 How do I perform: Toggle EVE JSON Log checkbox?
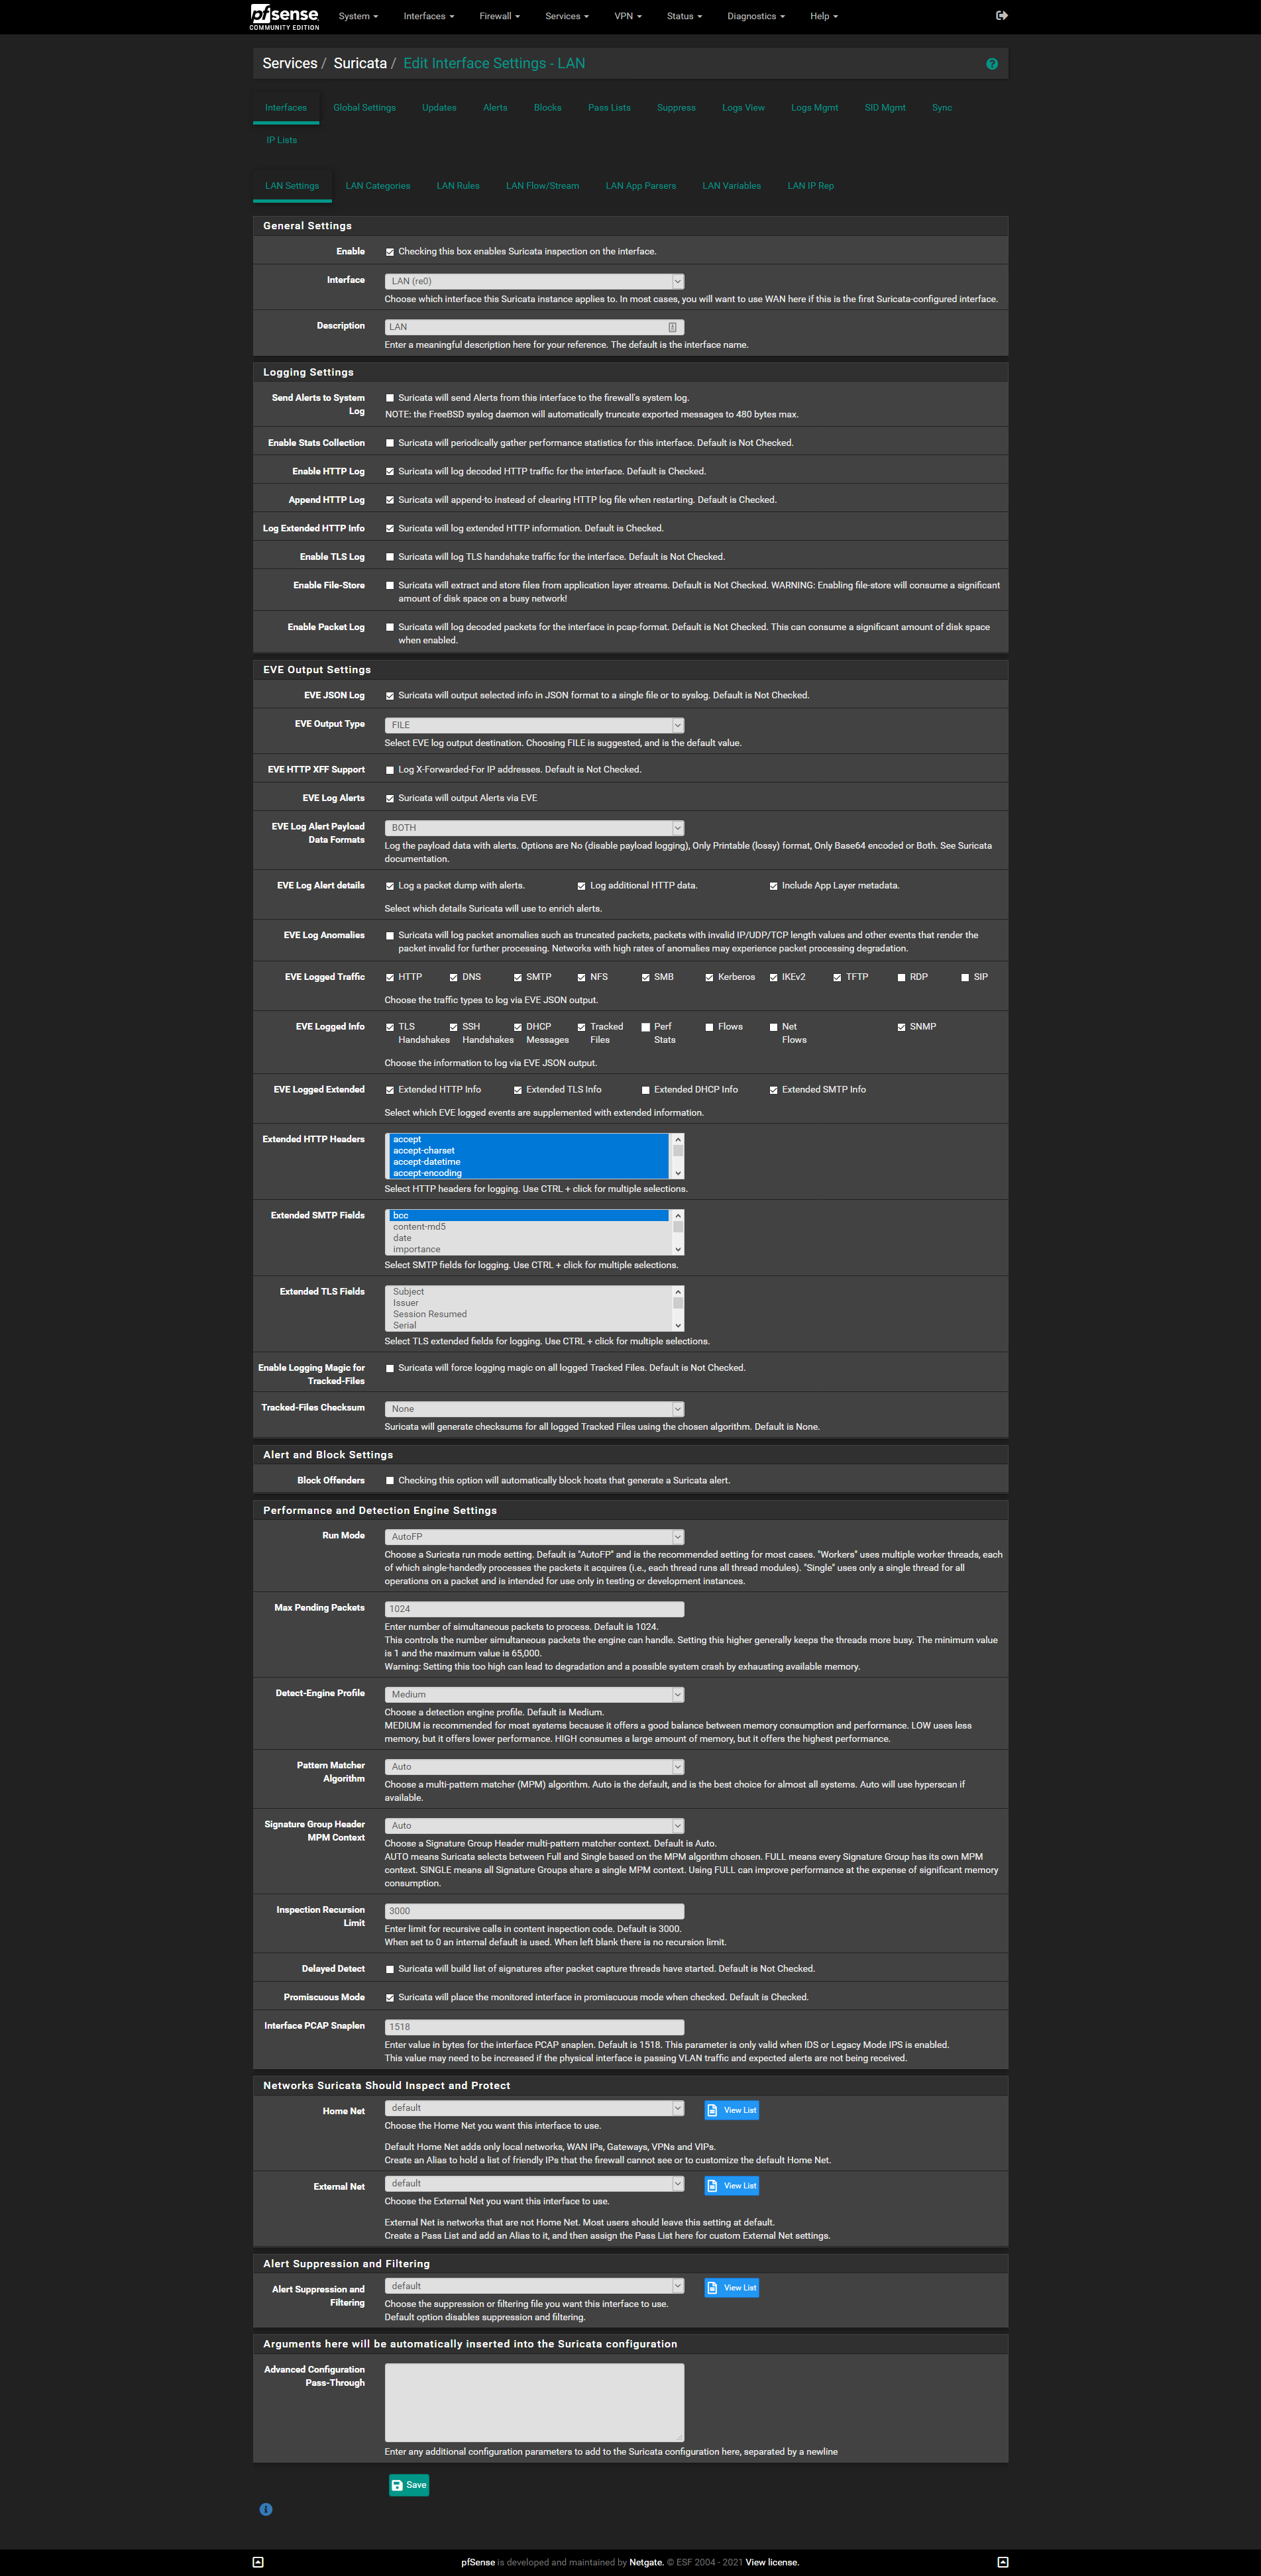(390, 696)
